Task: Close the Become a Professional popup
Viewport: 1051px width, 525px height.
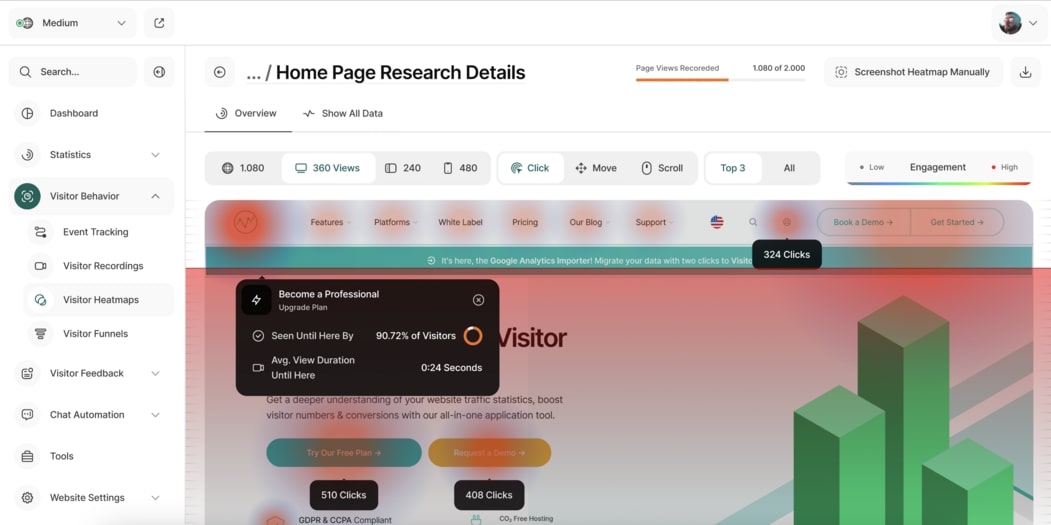Action: pos(479,300)
